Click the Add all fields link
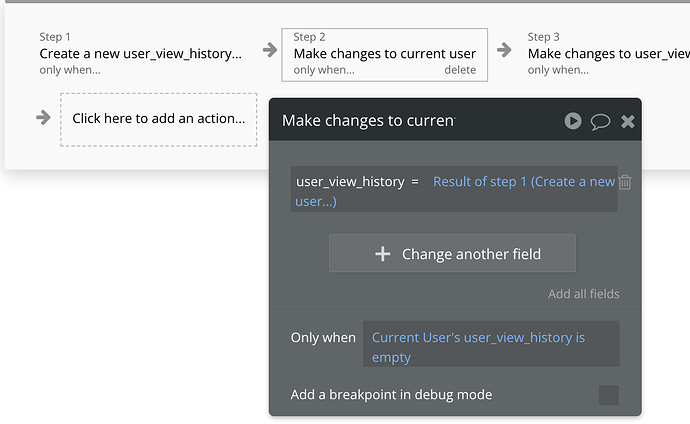This screenshot has width=690, height=424. click(x=583, y=294)
